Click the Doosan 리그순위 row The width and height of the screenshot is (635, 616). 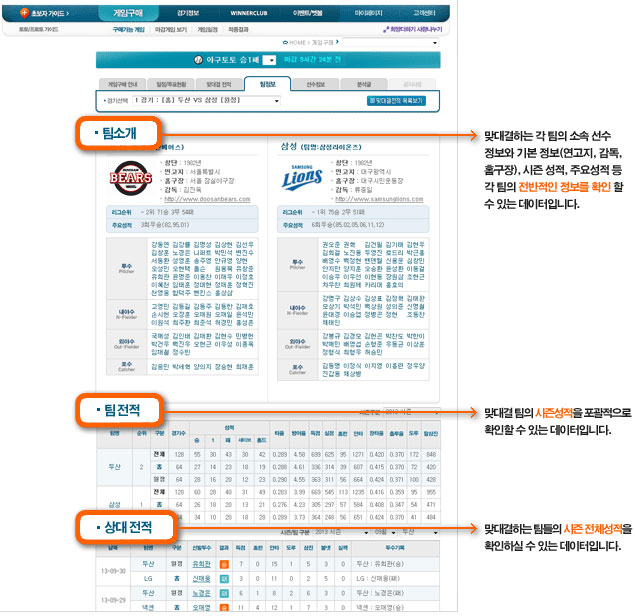pos(182,212)
